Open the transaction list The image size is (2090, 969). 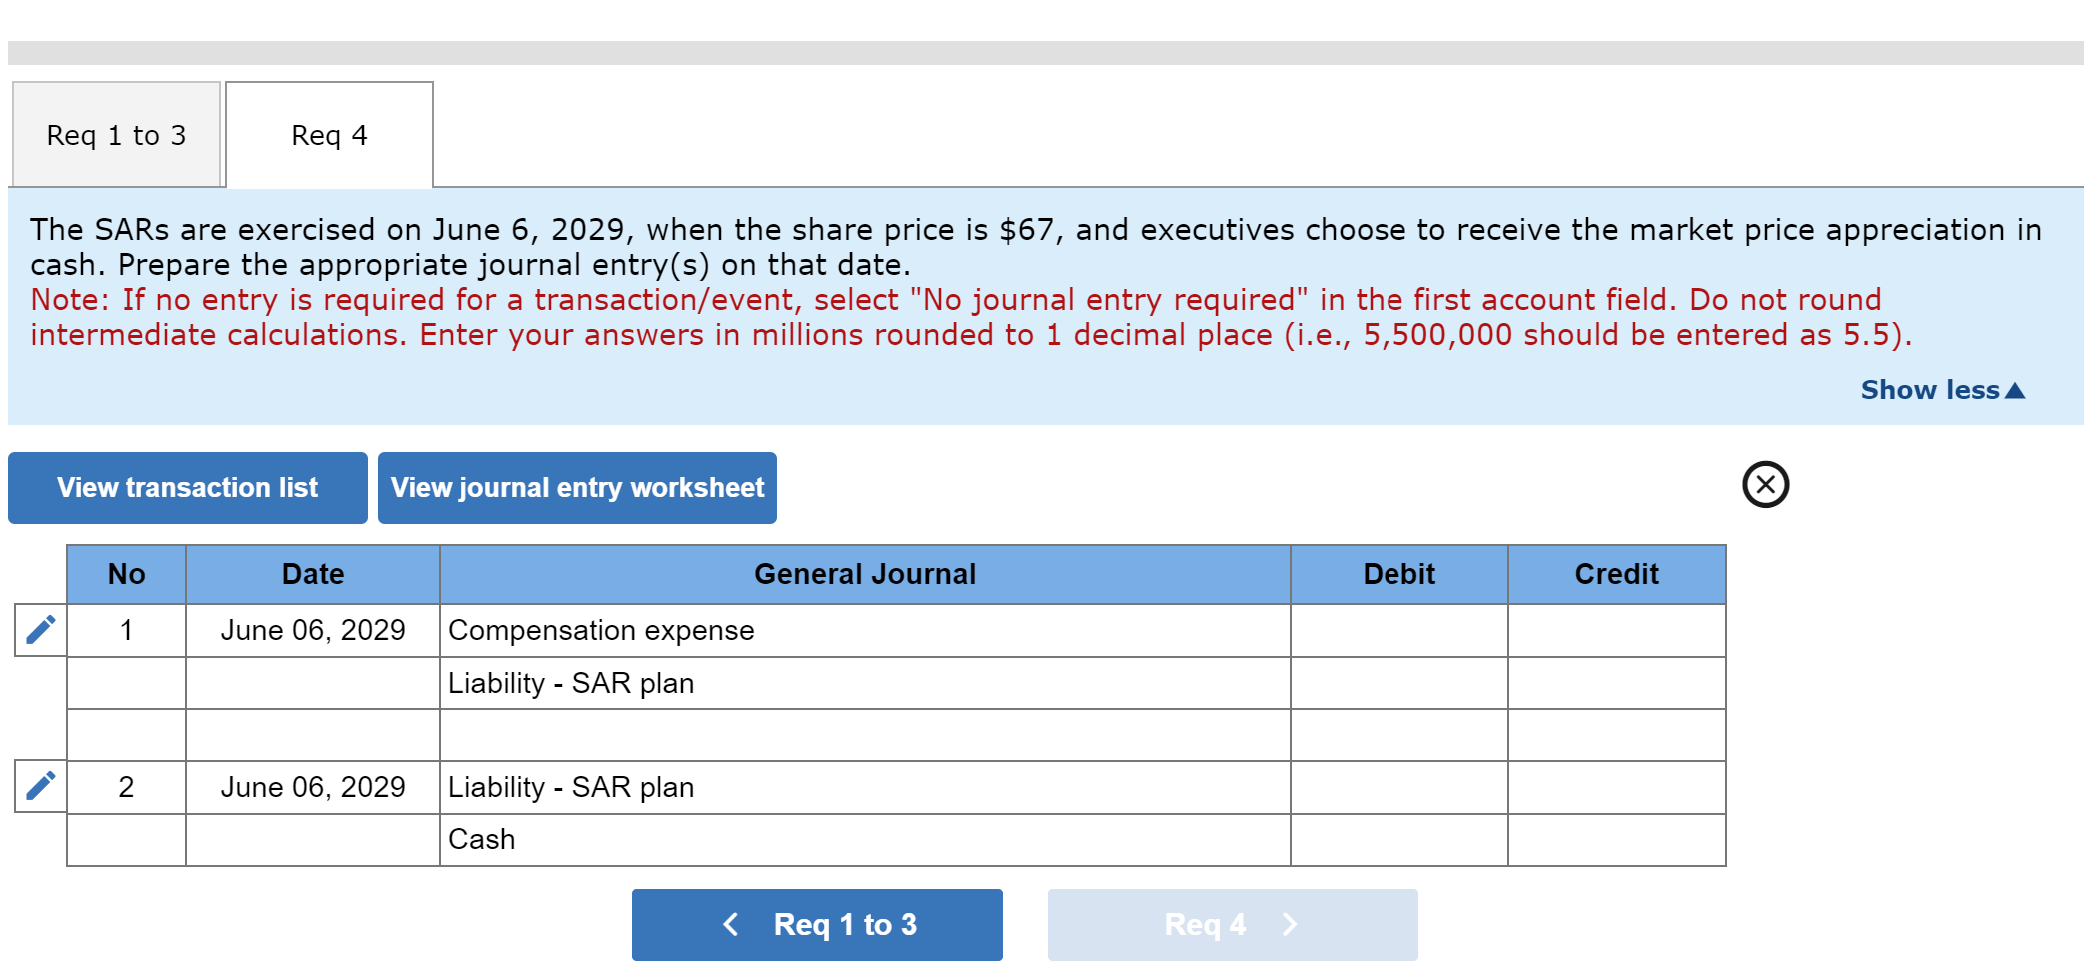(187, 487)
